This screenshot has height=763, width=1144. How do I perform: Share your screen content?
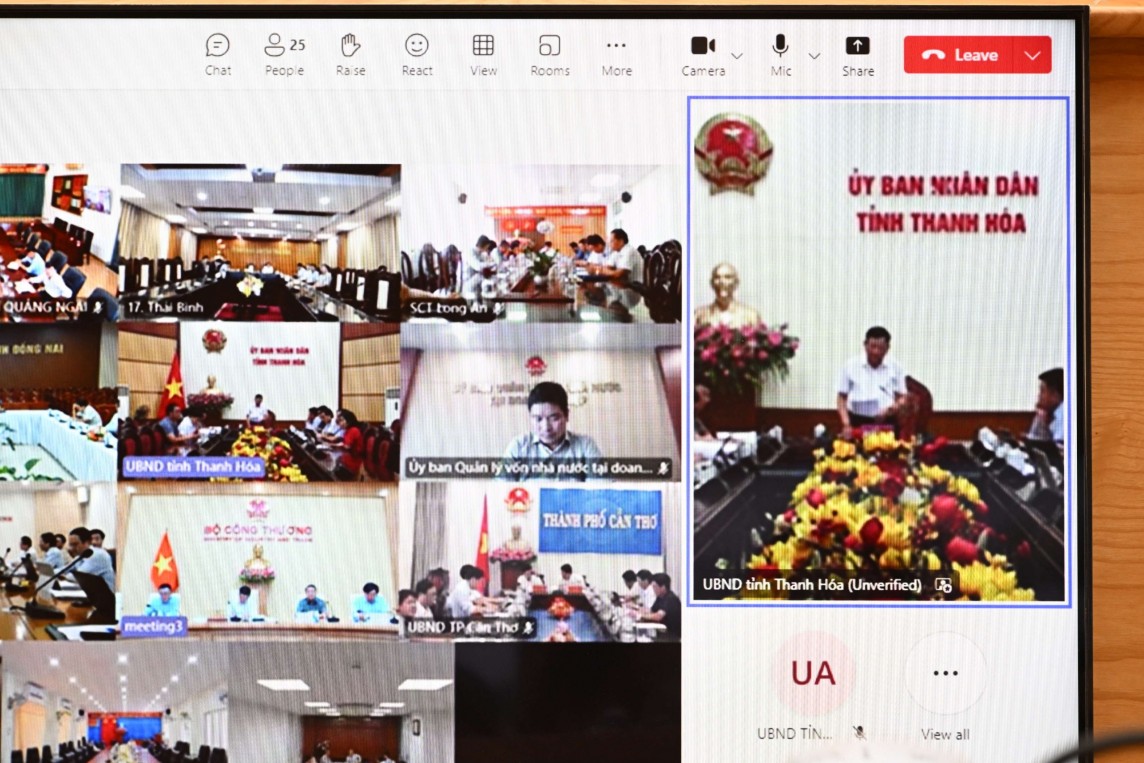(x=857, y=54)
